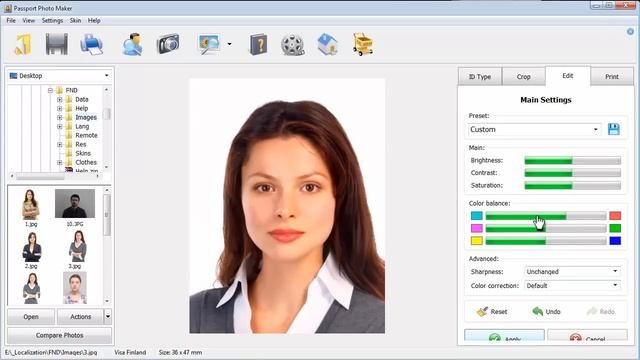Click the magenta-green color balance slider
The height and width of the screenshot is (360, 640).
click(x=546, y=229)
